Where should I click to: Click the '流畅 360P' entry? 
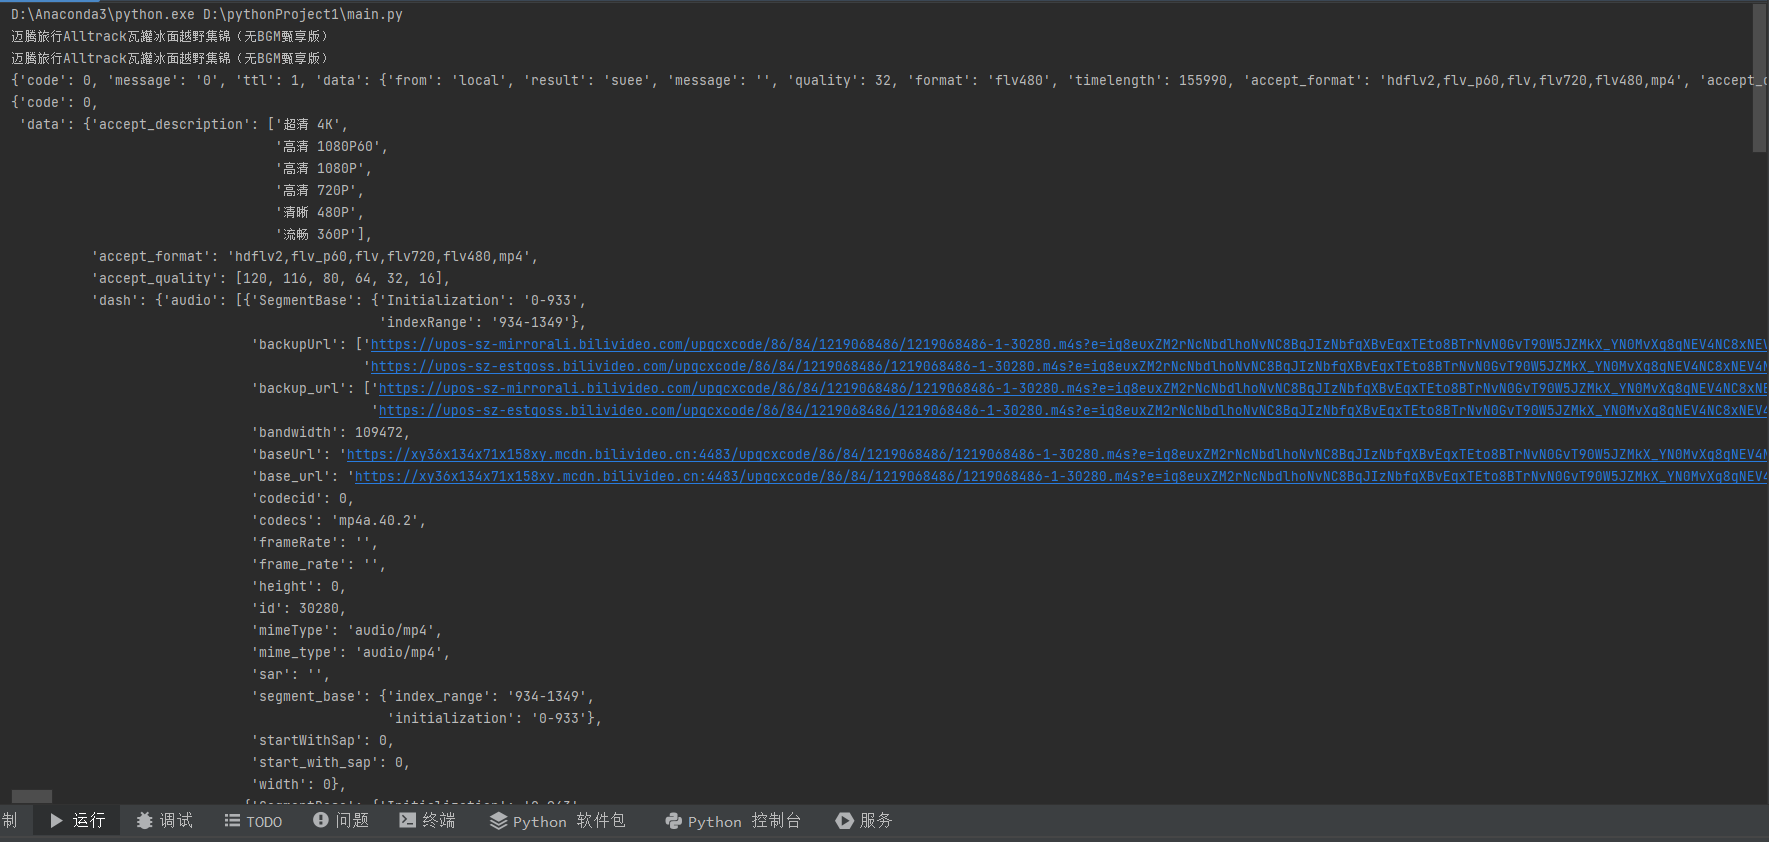(323, 235)
